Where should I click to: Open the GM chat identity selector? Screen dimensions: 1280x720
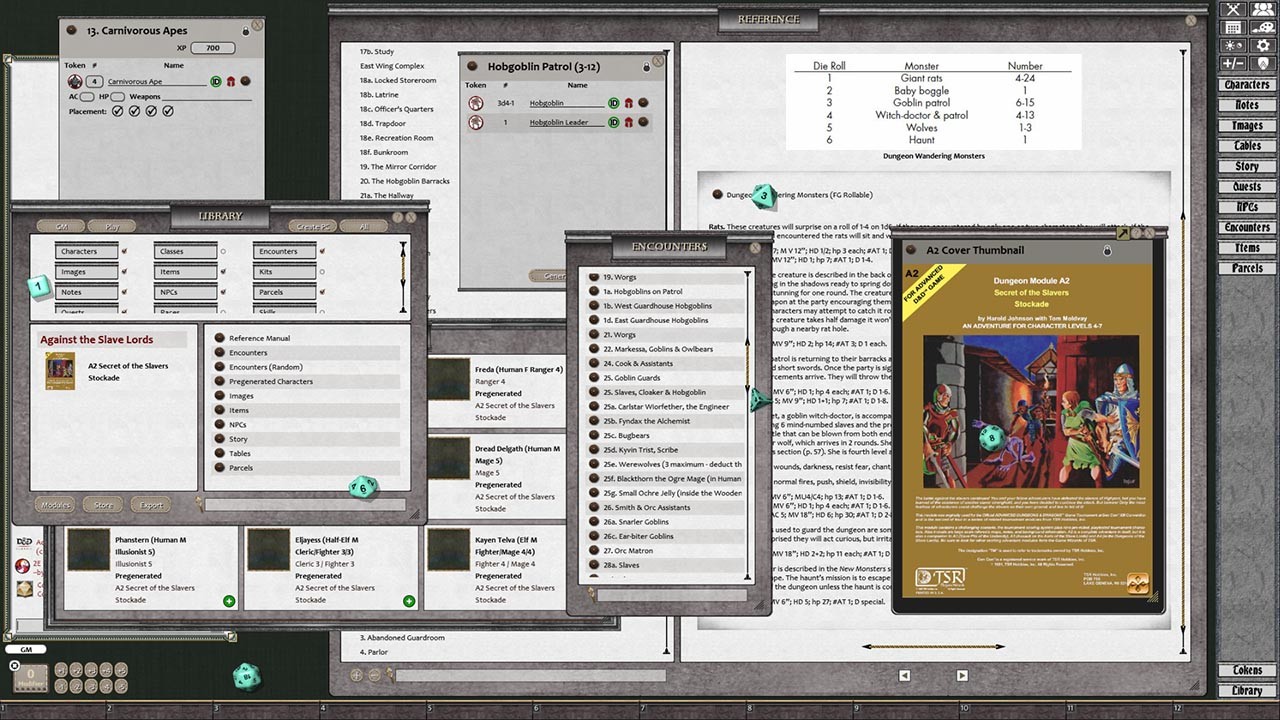pos(26,649)
